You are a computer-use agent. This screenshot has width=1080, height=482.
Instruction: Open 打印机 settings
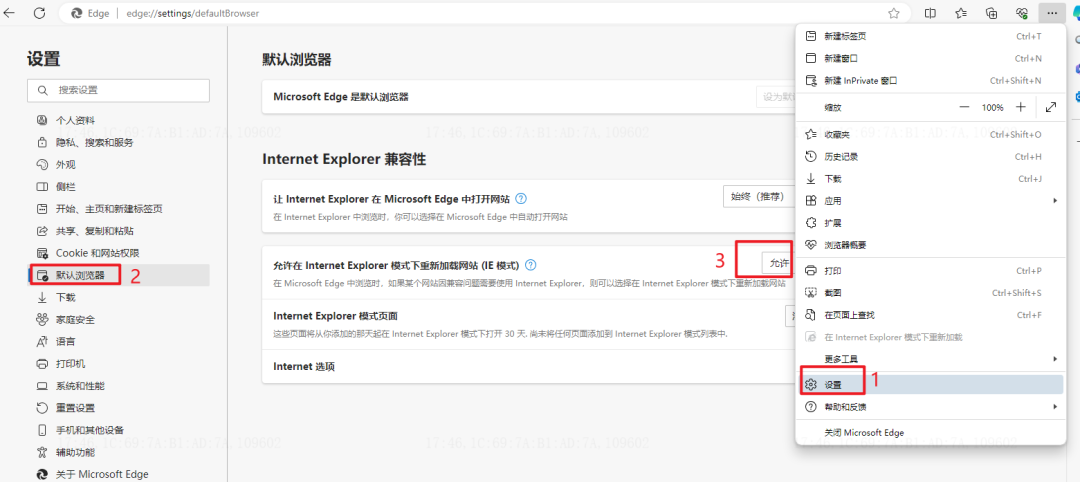tap(118, 364)
